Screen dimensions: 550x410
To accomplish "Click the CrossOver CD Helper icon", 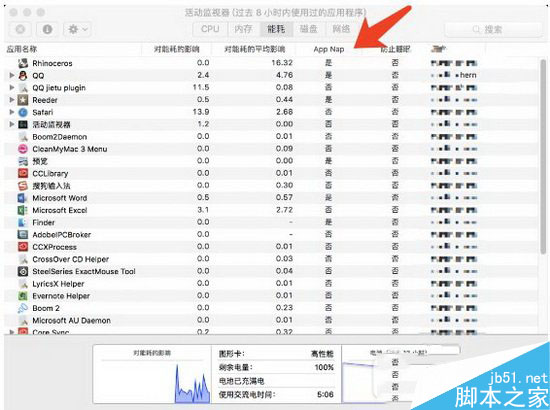I will click(23, 259).
